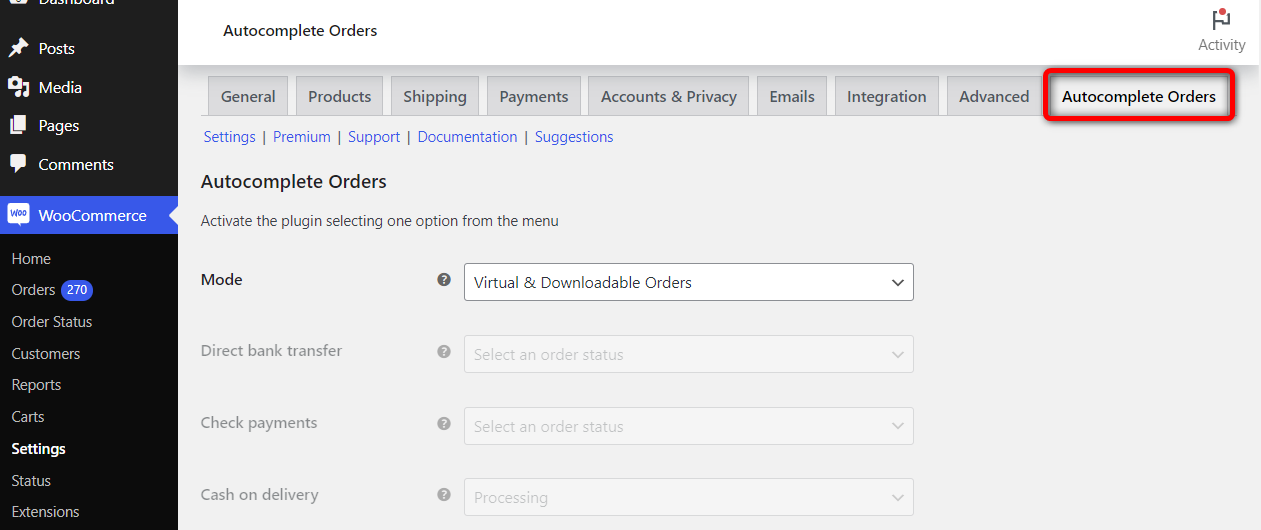
Task: Click the Suggestions link
Action: 574,137
